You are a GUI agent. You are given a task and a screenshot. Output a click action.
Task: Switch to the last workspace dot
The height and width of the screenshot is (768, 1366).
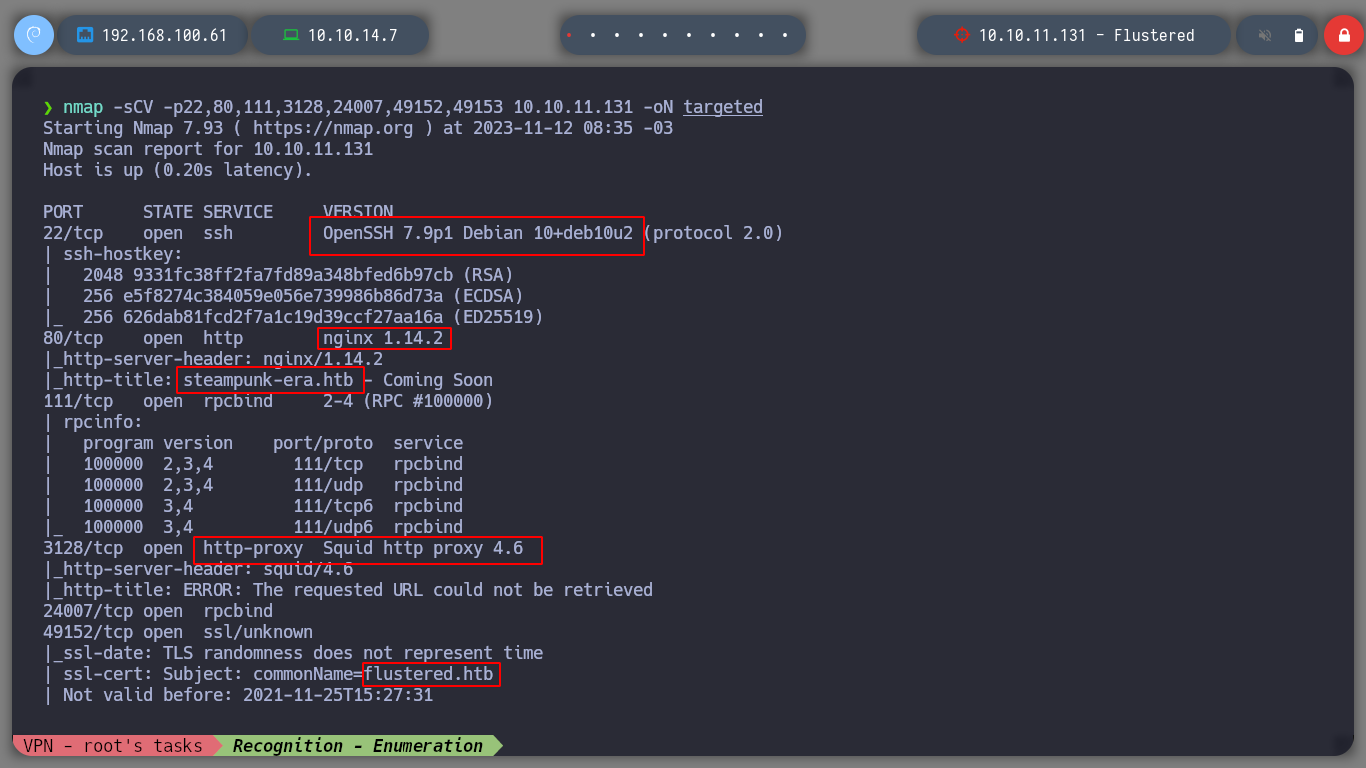tap(785, 35)
